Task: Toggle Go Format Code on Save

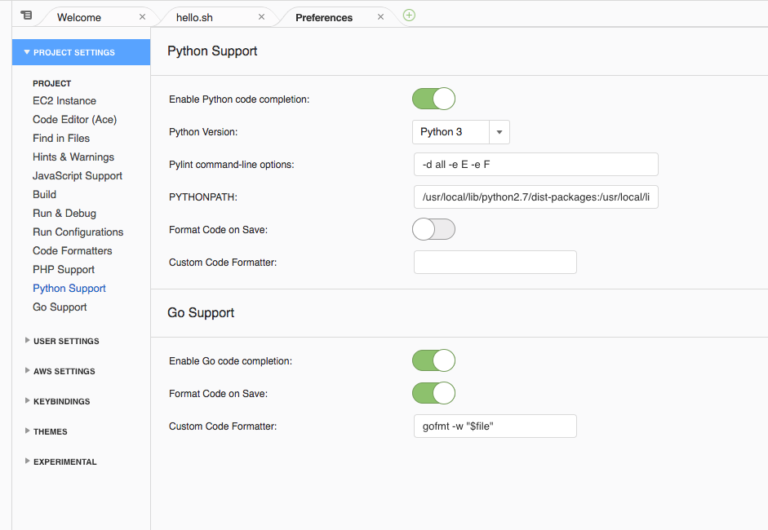Action: 433,393
